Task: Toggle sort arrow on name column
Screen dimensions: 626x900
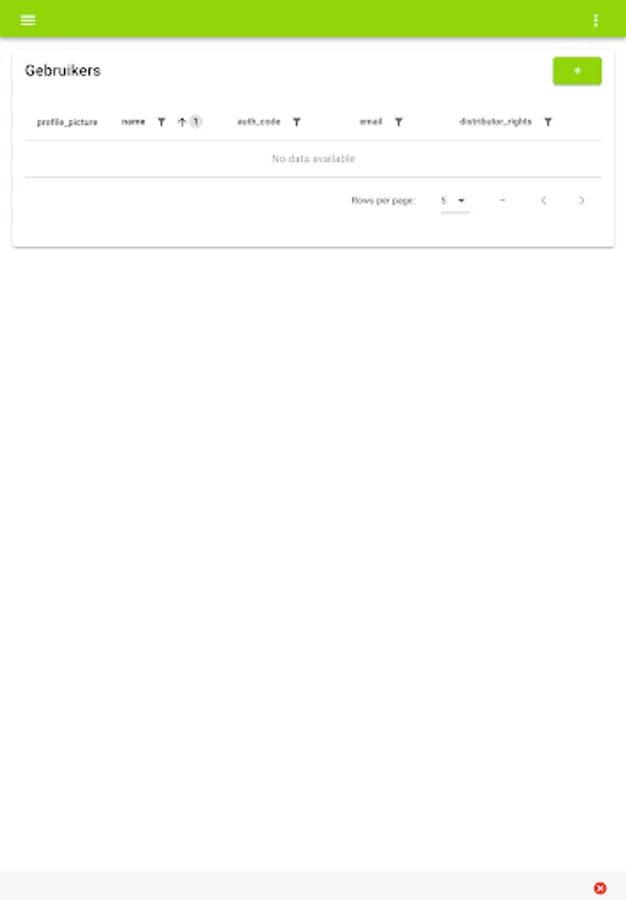Action: pos(182,122)
